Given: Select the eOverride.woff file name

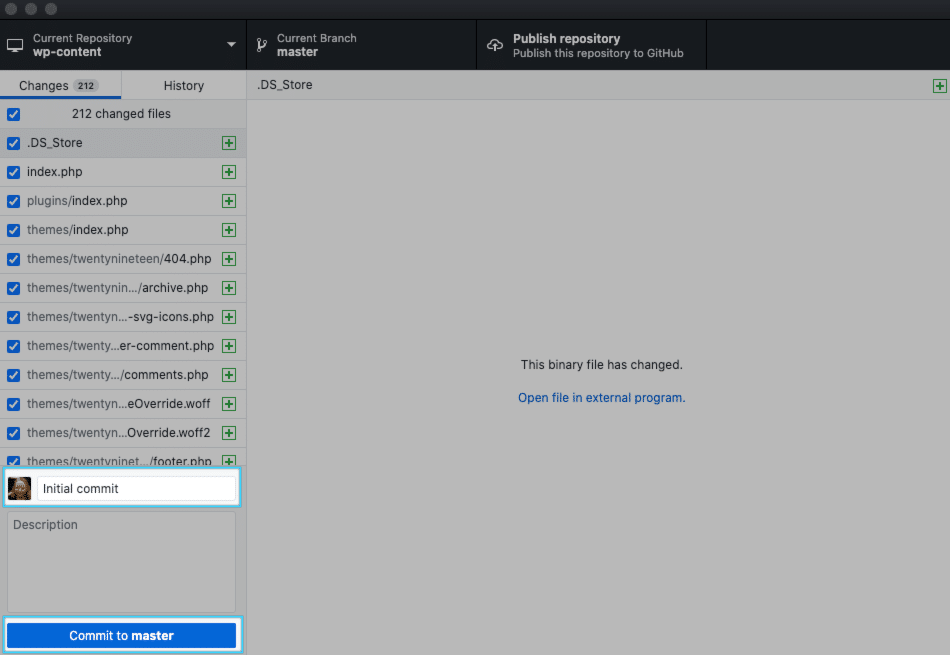Looking at the screenshot, I should click(118, 404).
